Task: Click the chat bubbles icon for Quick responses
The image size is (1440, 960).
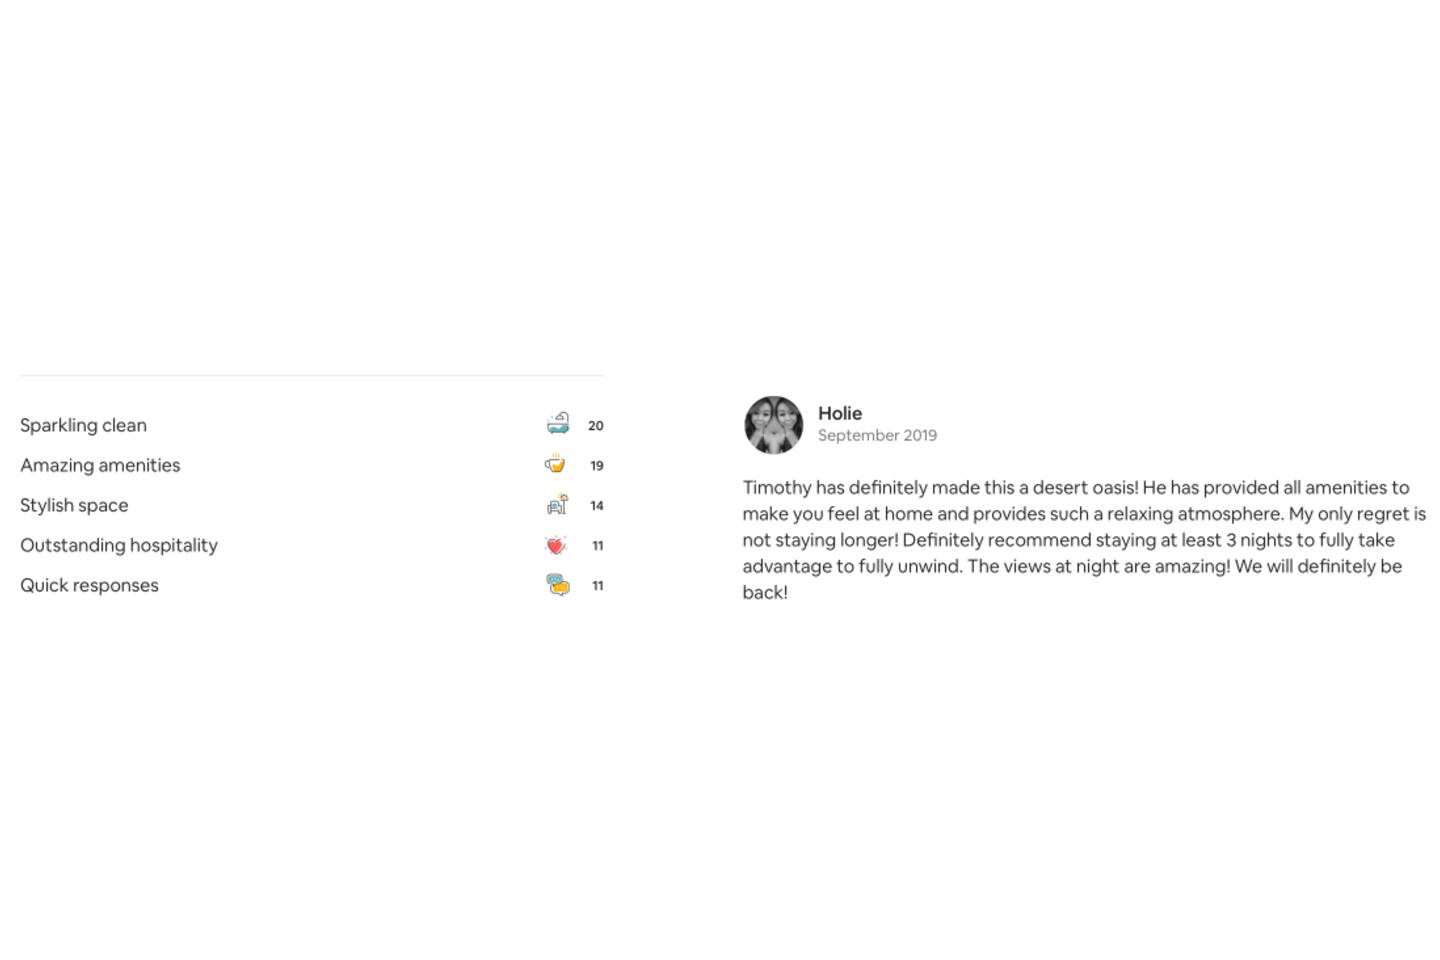Action: [x=558, y=585]
